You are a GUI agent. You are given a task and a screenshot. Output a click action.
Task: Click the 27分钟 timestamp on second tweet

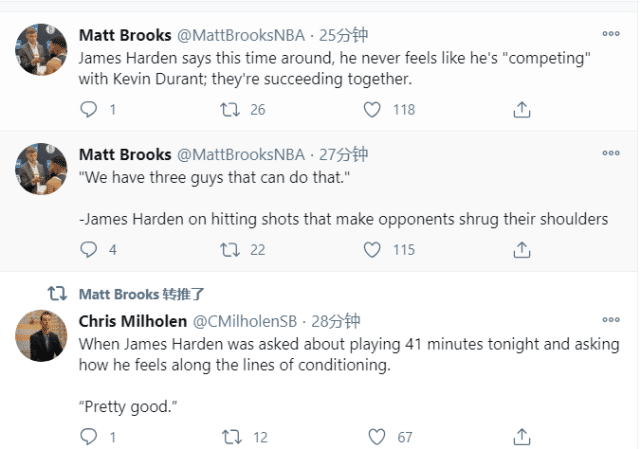click(343, 155)
